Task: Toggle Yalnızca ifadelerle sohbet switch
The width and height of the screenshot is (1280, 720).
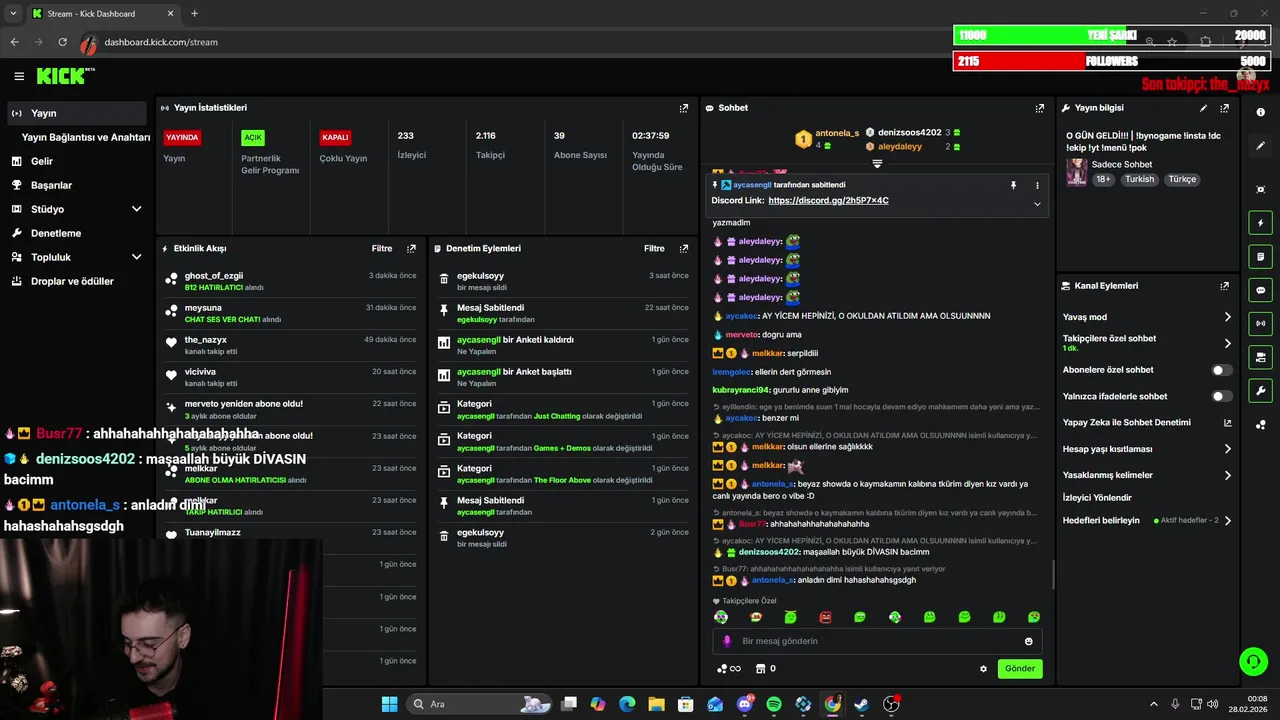Action: (x=1222, y=396)
